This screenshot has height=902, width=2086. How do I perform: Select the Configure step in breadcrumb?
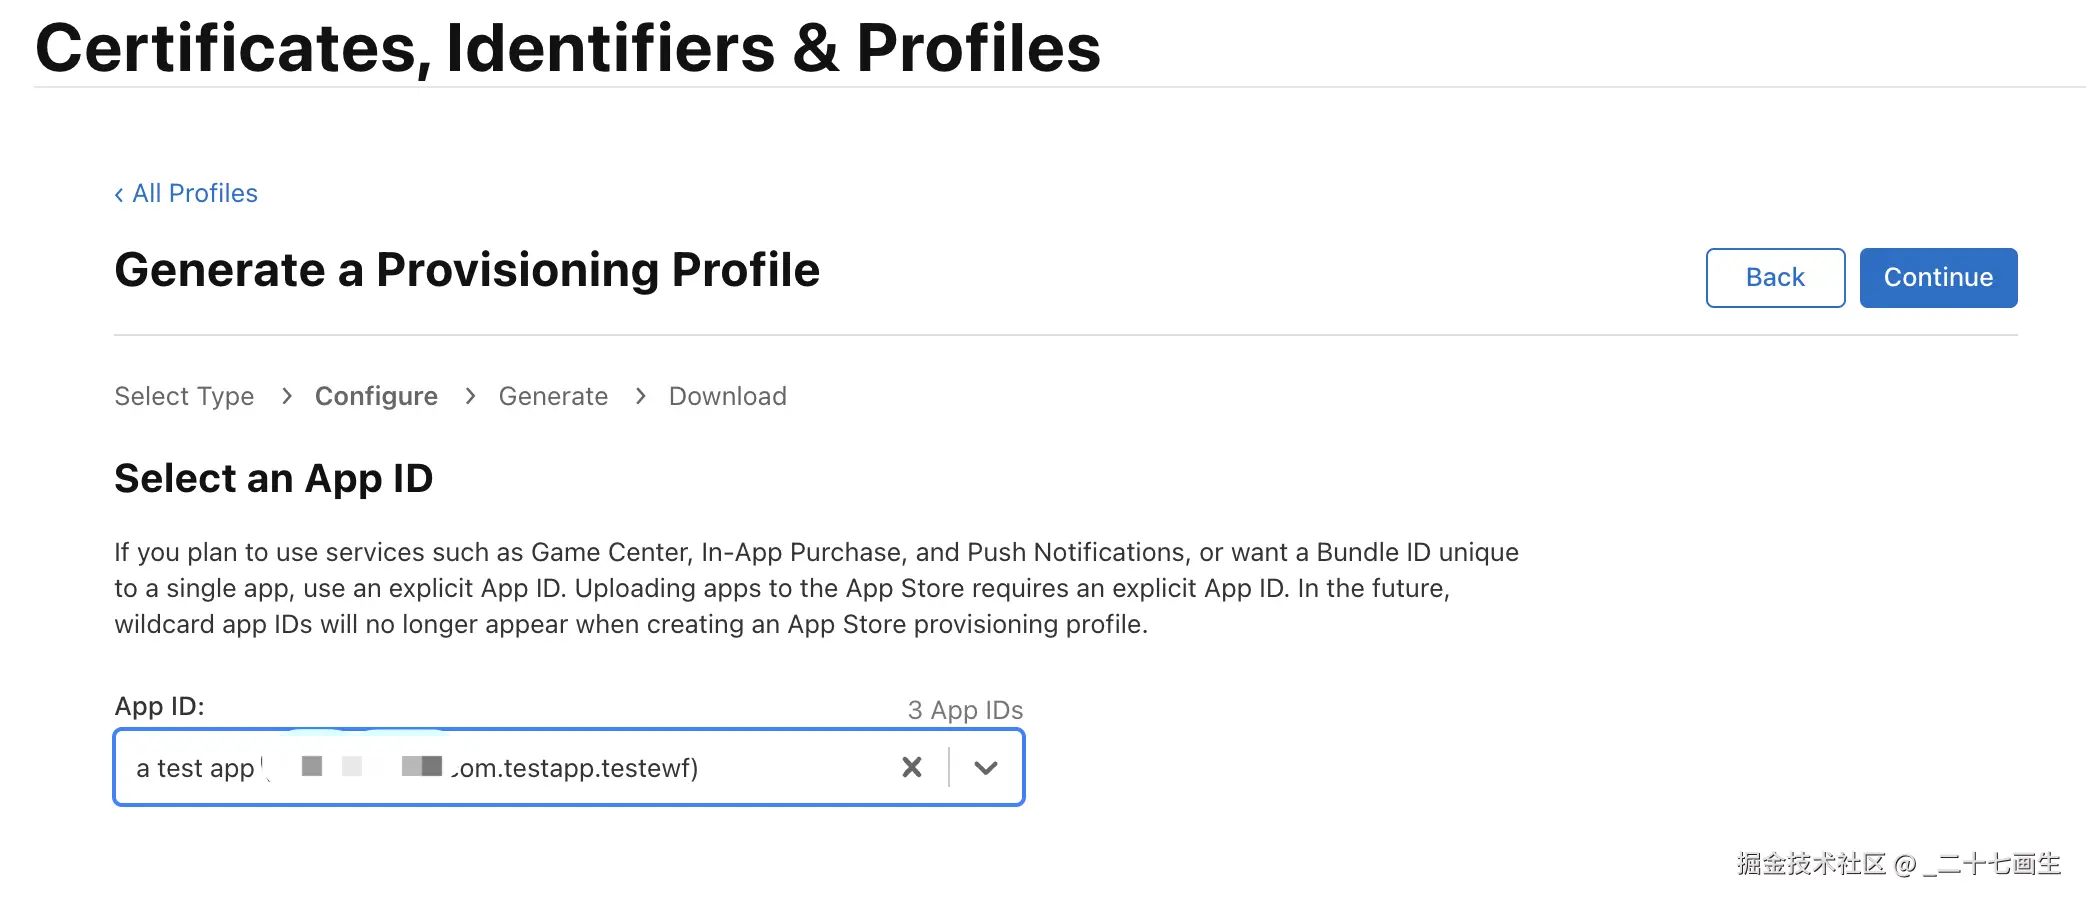(376, 396)
